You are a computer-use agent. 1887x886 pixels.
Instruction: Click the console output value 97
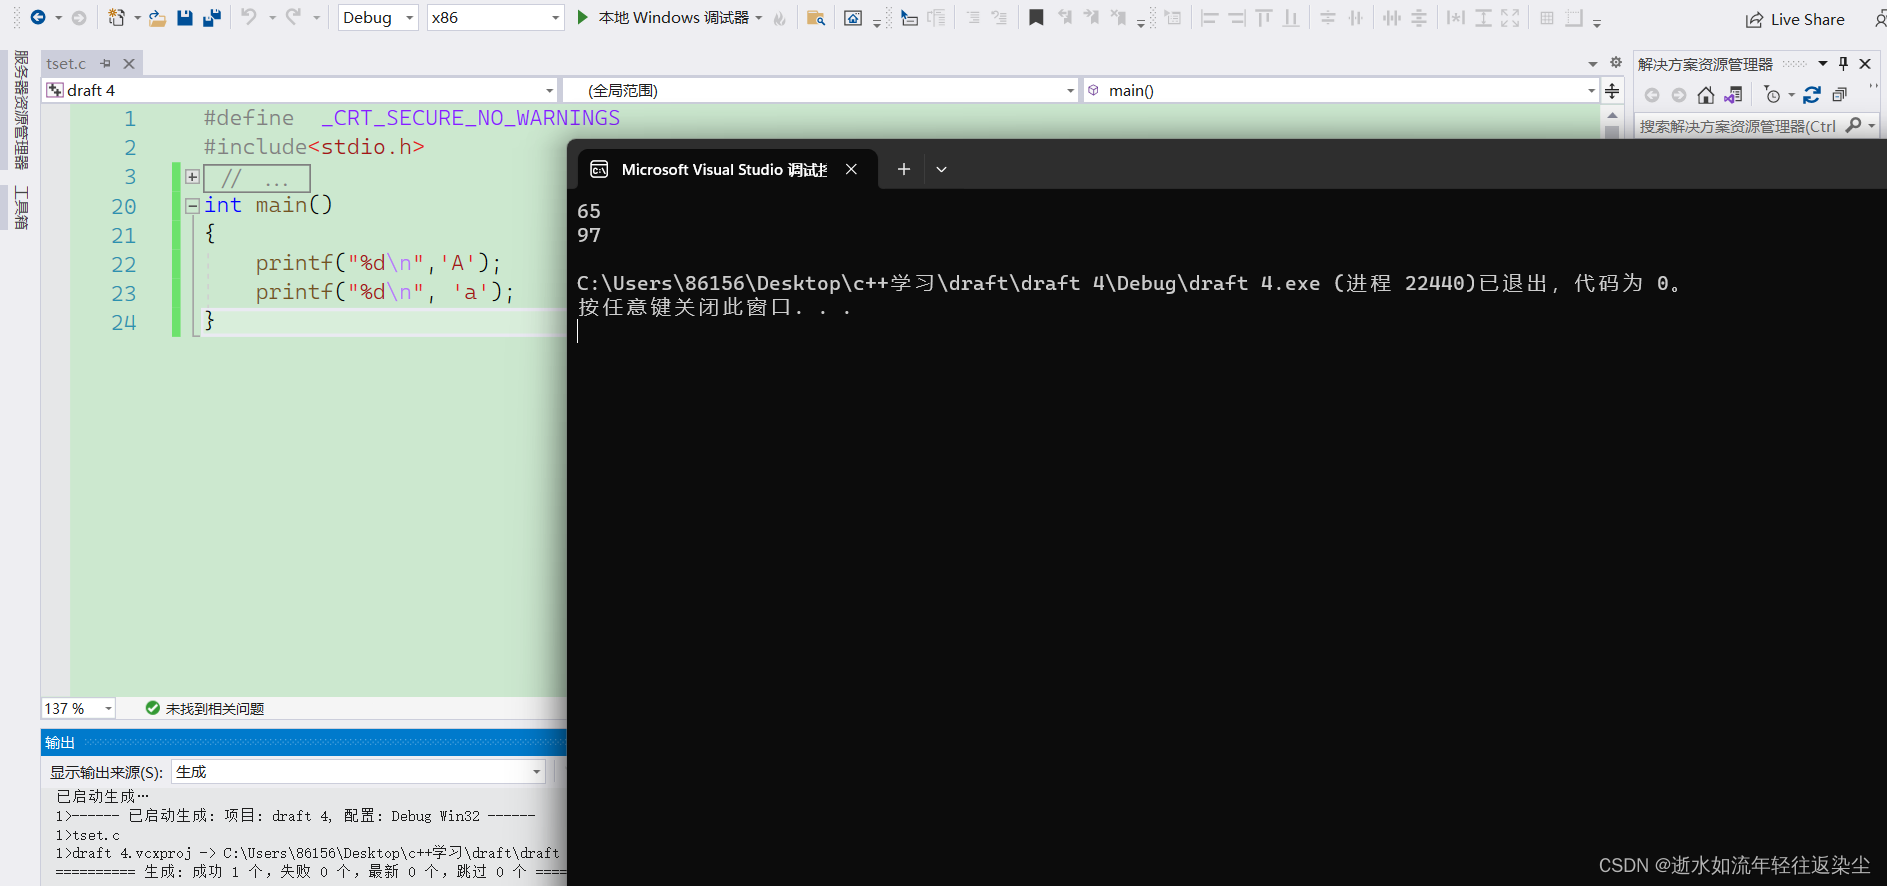(x=589, y=235)
